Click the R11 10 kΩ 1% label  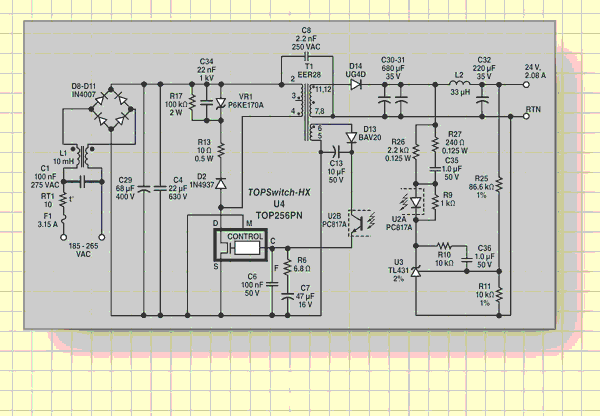(x=484, y=294)
